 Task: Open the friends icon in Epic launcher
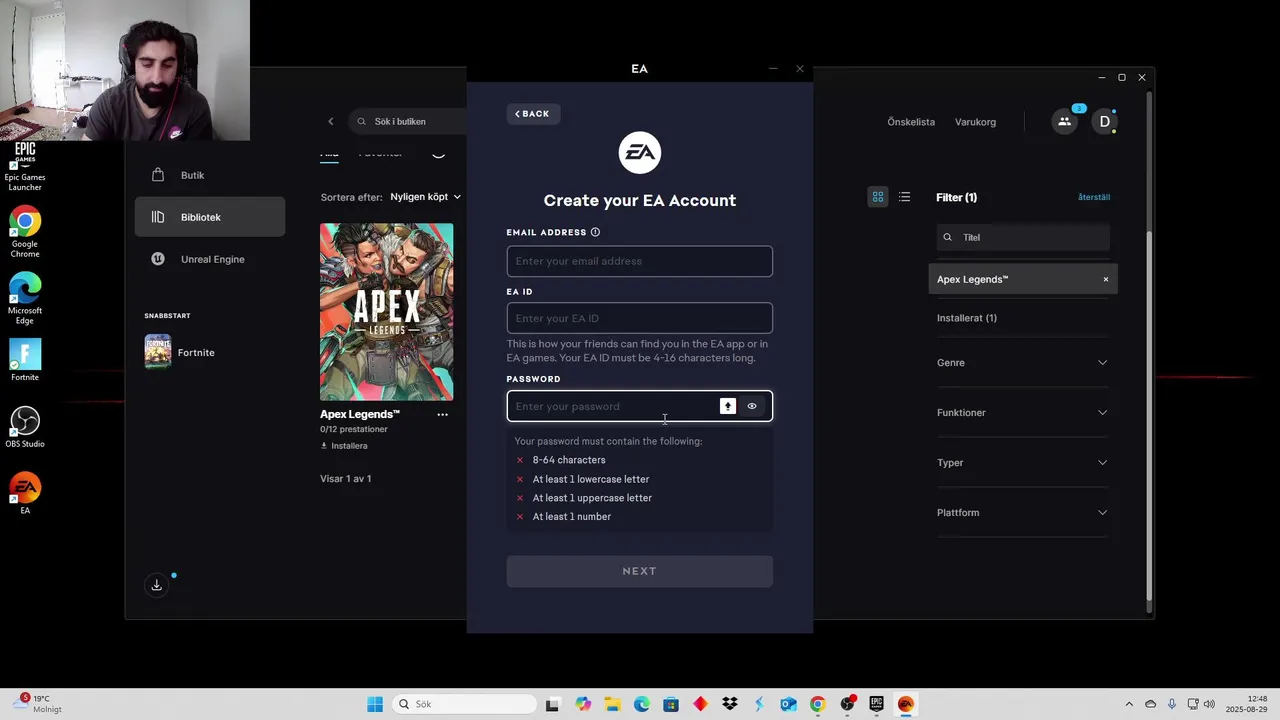point(1064,121)
